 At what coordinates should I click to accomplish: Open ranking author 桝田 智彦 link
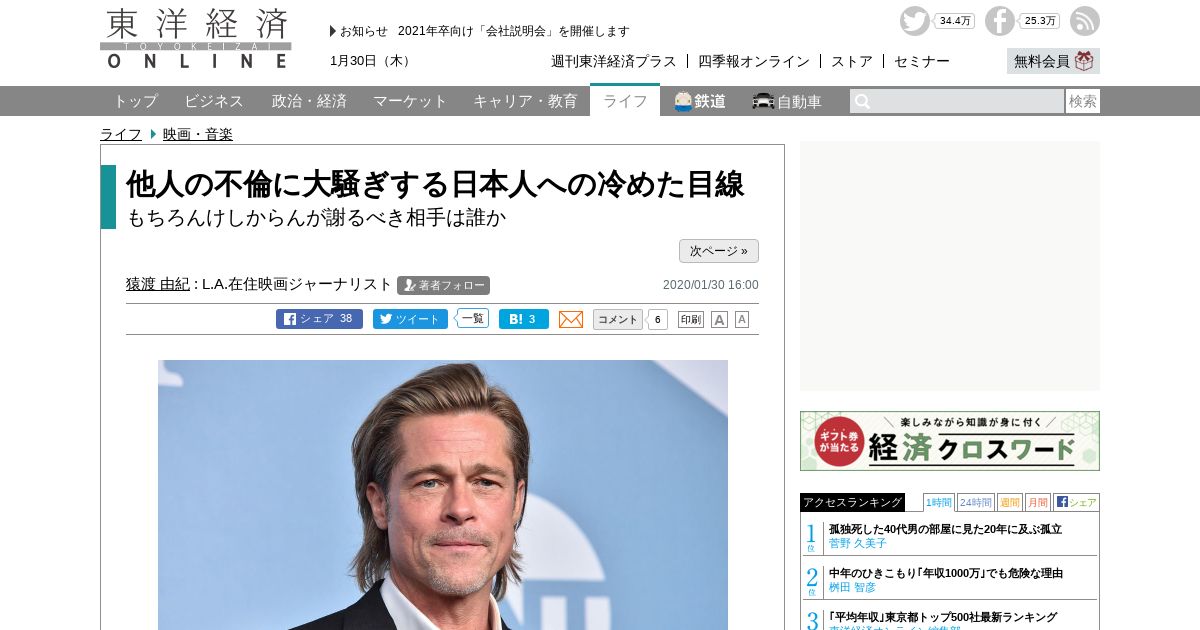pos(852,587)
